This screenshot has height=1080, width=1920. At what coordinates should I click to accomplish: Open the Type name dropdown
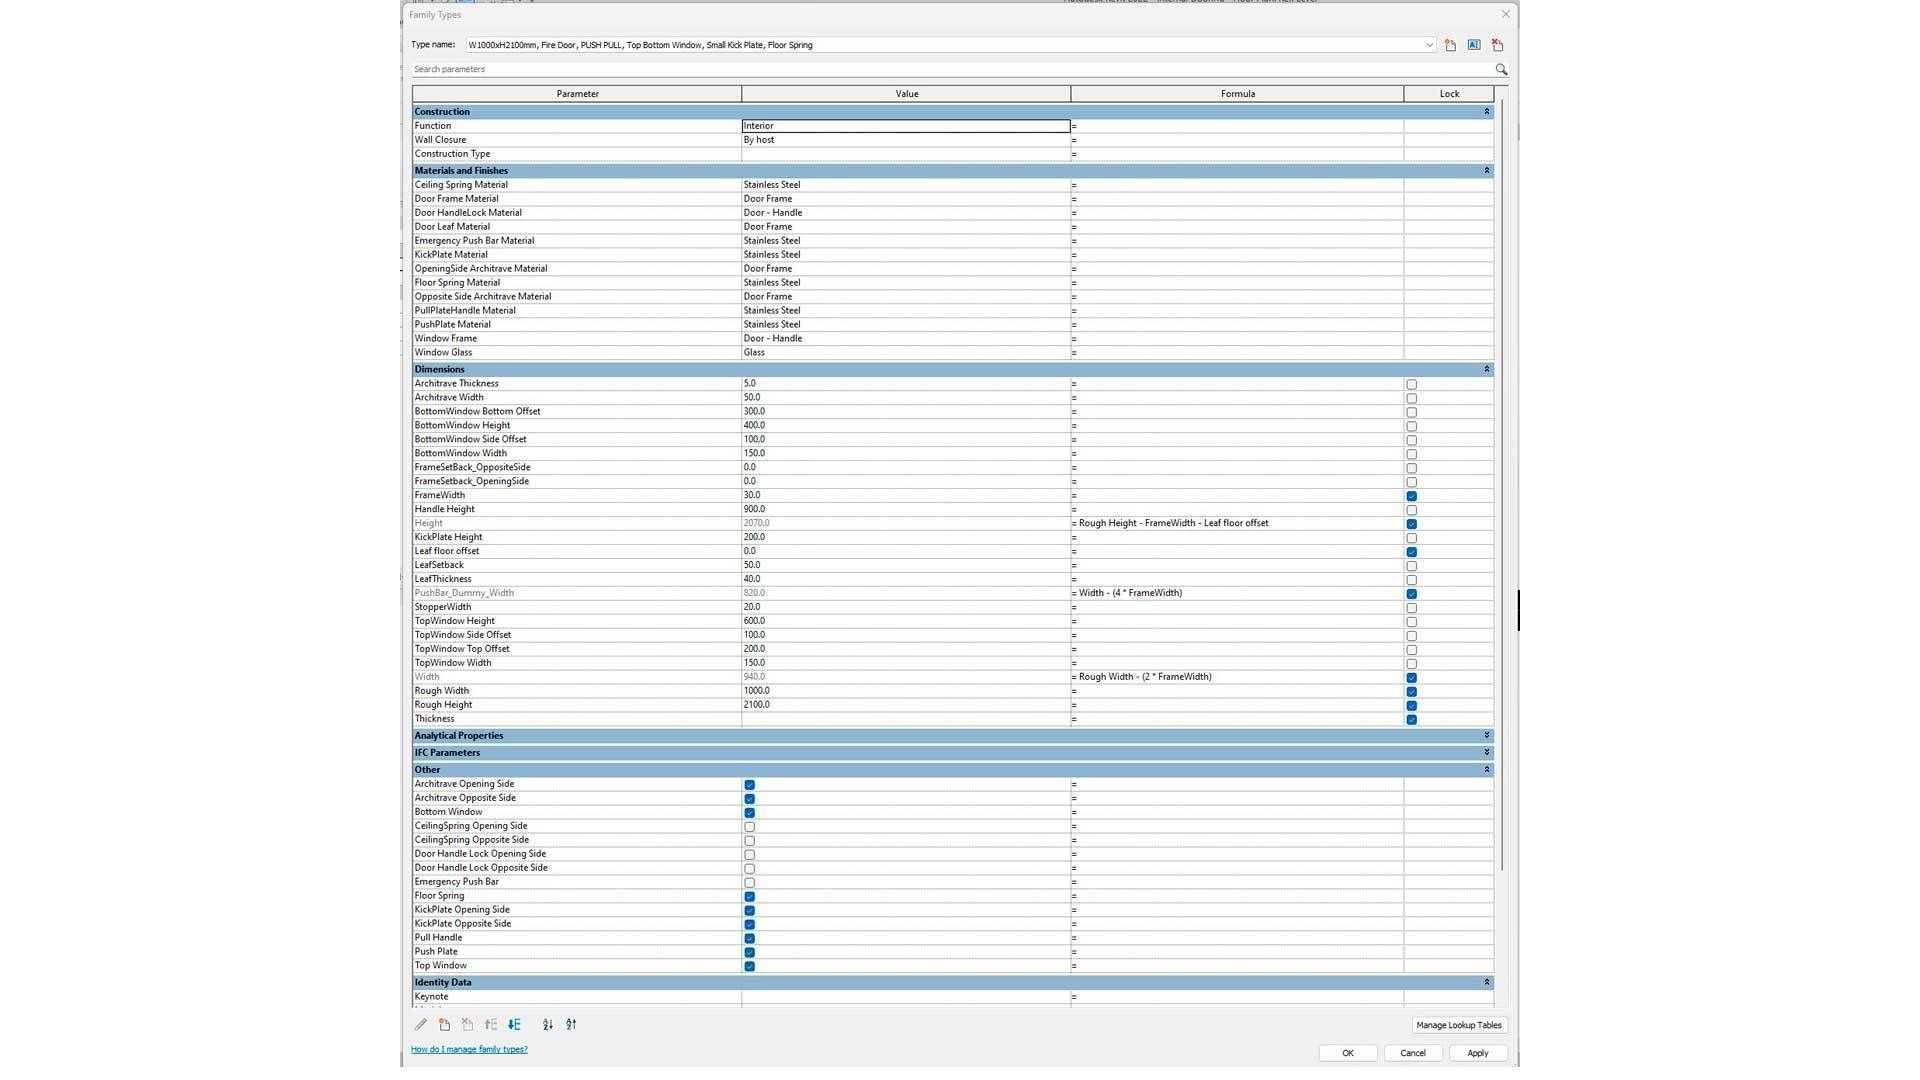[1428, 45]
